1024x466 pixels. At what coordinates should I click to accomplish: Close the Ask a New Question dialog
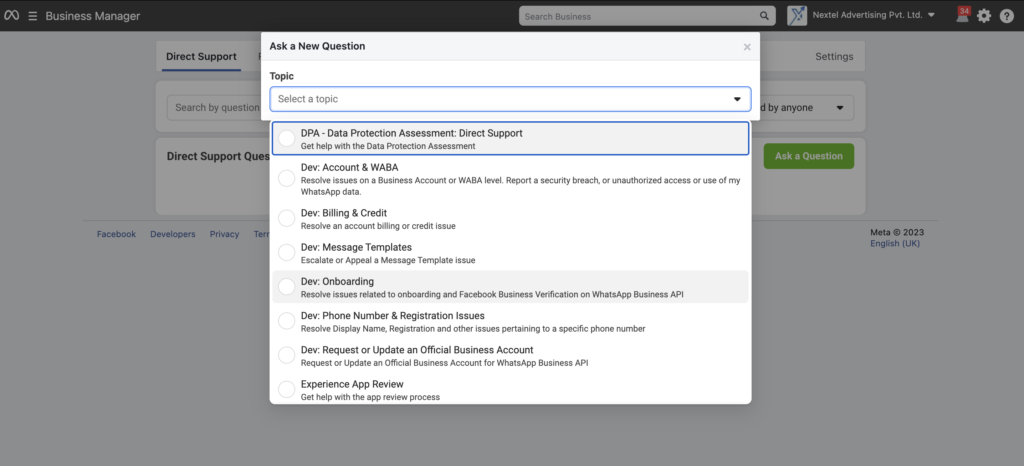click(x=747, y=47)
